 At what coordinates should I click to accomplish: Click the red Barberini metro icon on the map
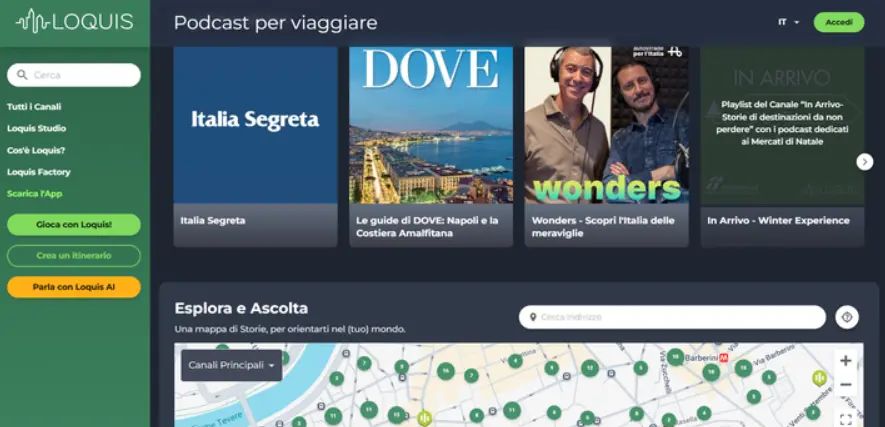tap(724, 358)
